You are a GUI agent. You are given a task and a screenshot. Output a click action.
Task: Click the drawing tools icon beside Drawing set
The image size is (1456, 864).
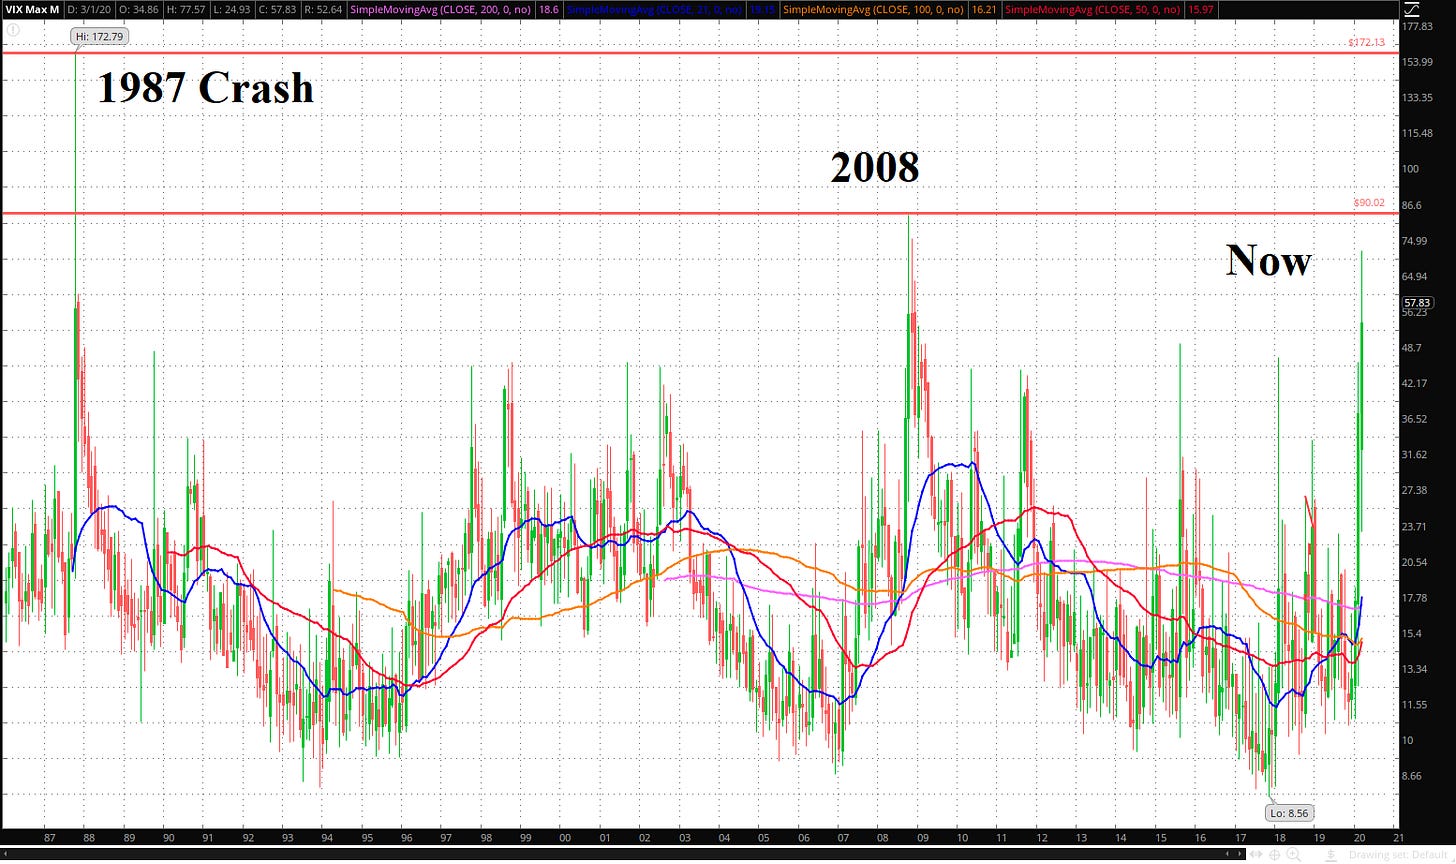tap(1332, 855)
